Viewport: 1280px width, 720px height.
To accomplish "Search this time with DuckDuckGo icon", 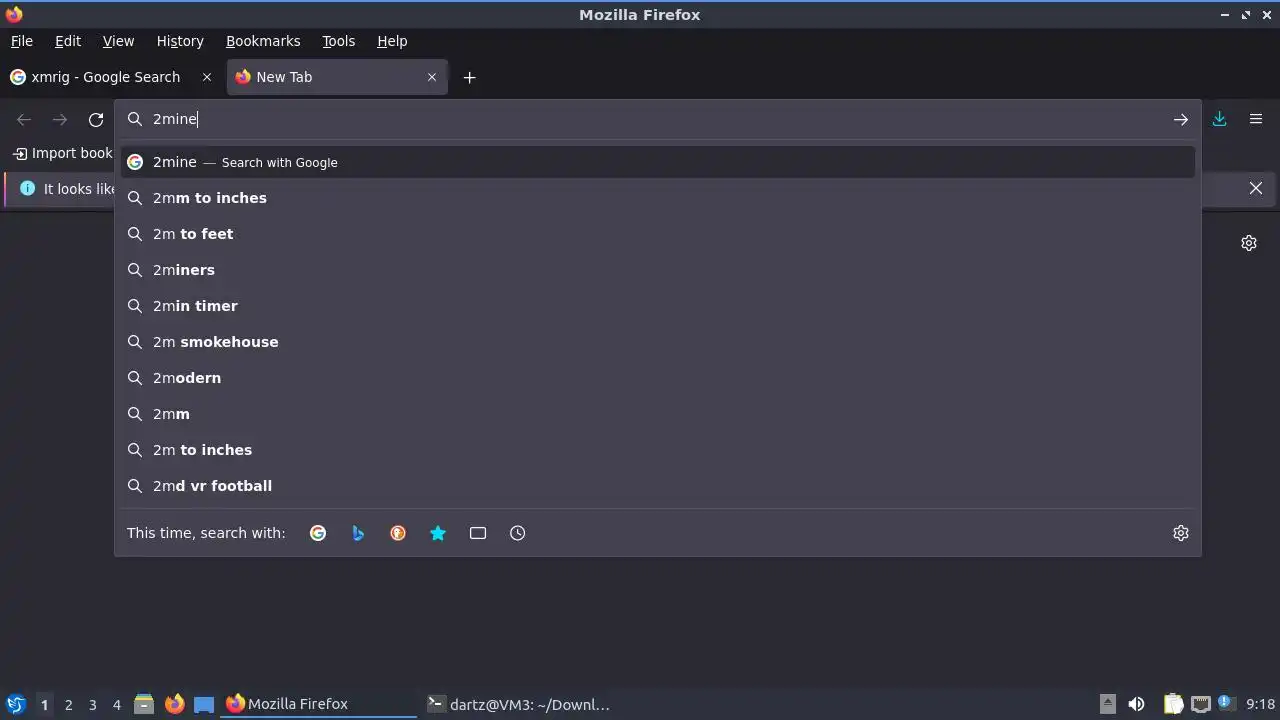I will click(398, 533).
